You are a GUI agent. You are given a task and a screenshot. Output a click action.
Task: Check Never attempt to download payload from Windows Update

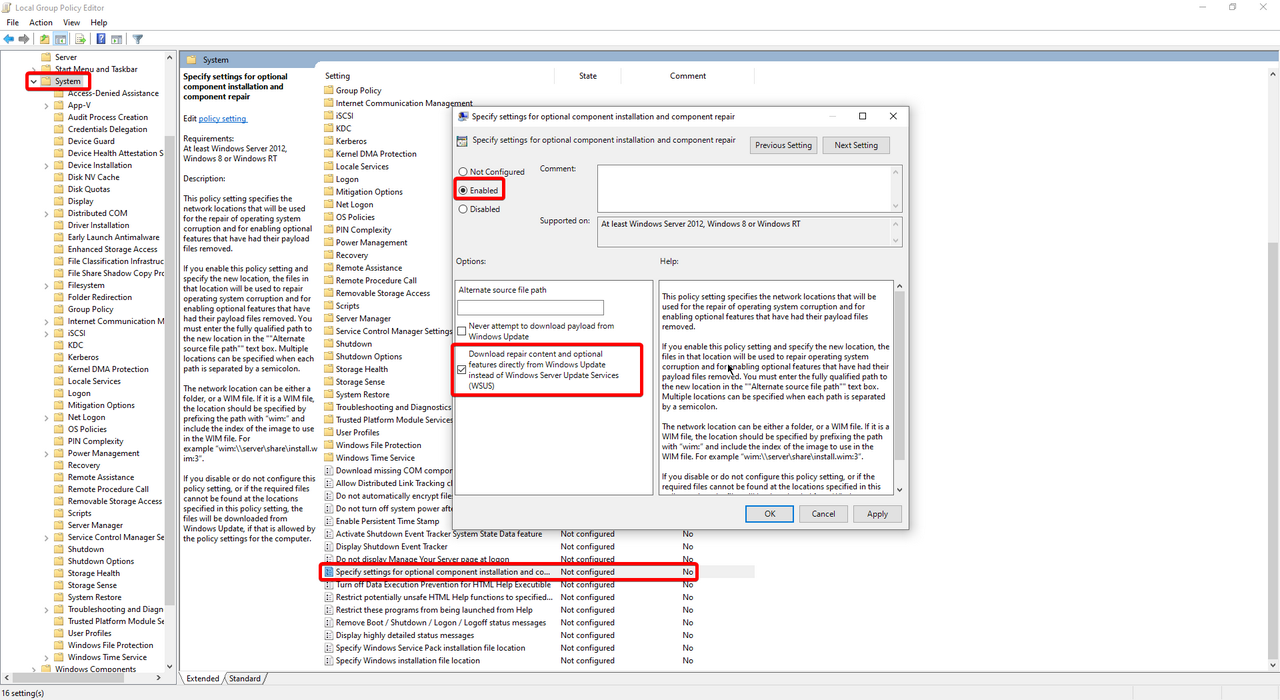[462, 330]
